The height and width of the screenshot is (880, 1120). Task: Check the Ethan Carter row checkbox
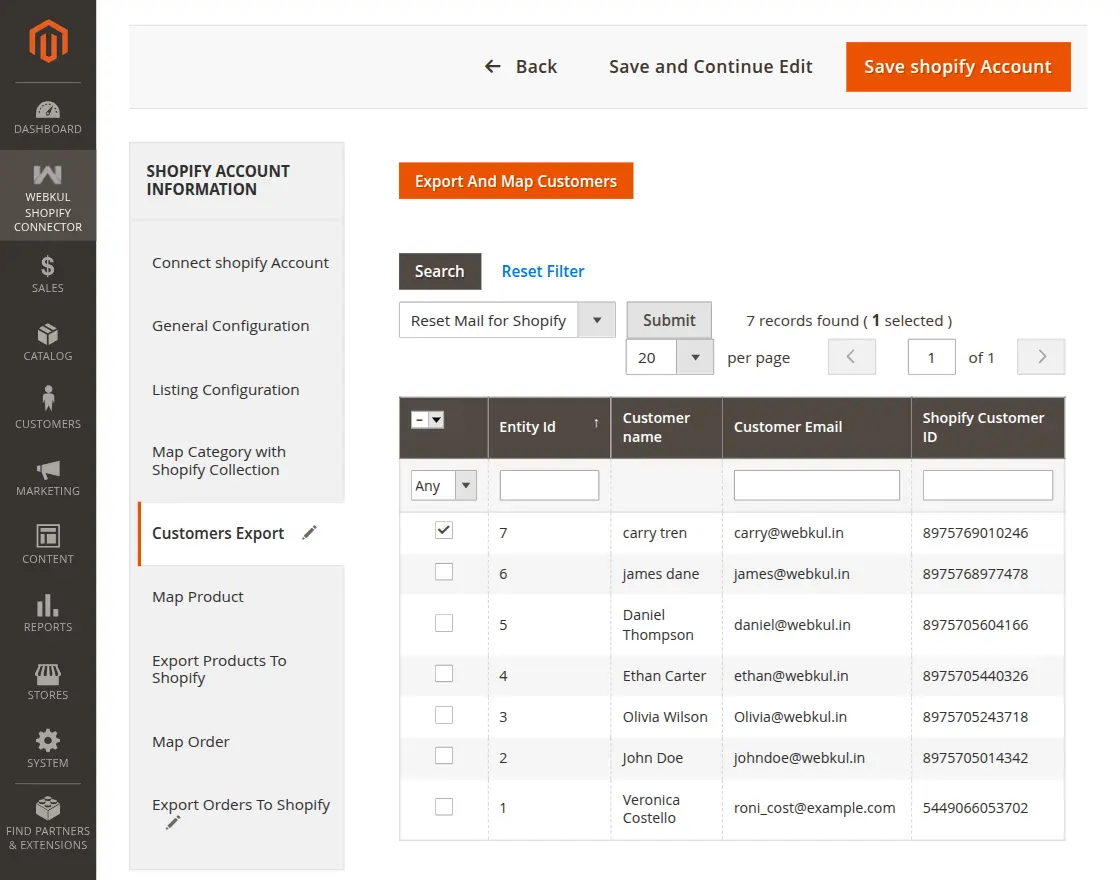point(444,674)
